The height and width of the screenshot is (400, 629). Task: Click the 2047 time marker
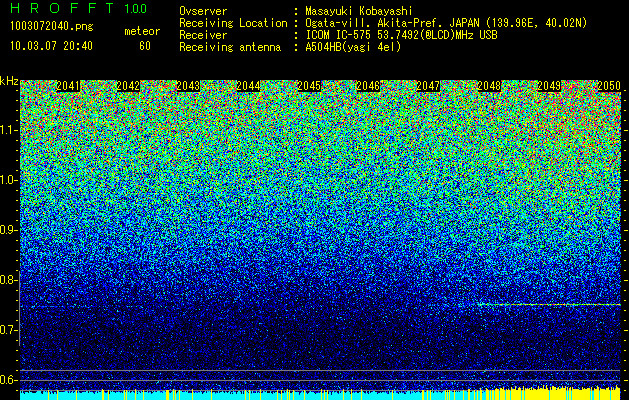pyautogui.click(x=428, y=86)
